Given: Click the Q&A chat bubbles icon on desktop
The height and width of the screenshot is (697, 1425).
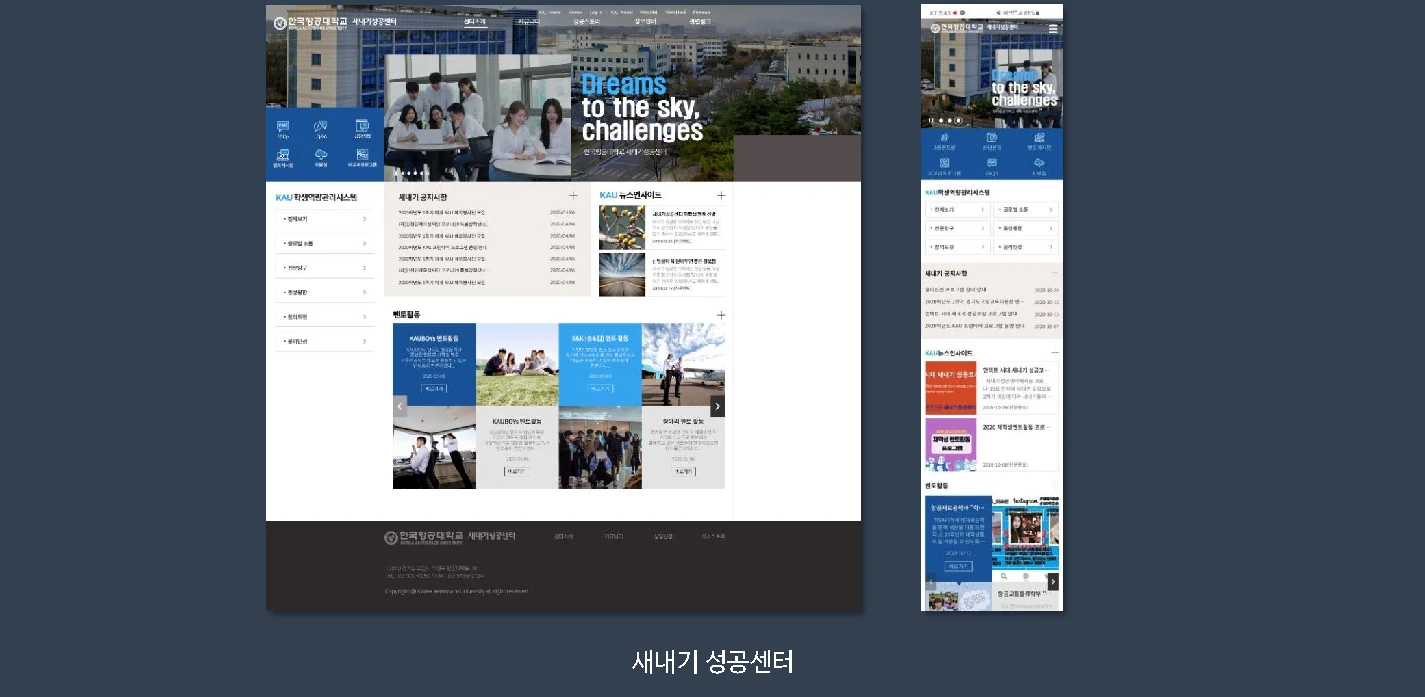Looking at the screenshot, I should click(321, 129).
